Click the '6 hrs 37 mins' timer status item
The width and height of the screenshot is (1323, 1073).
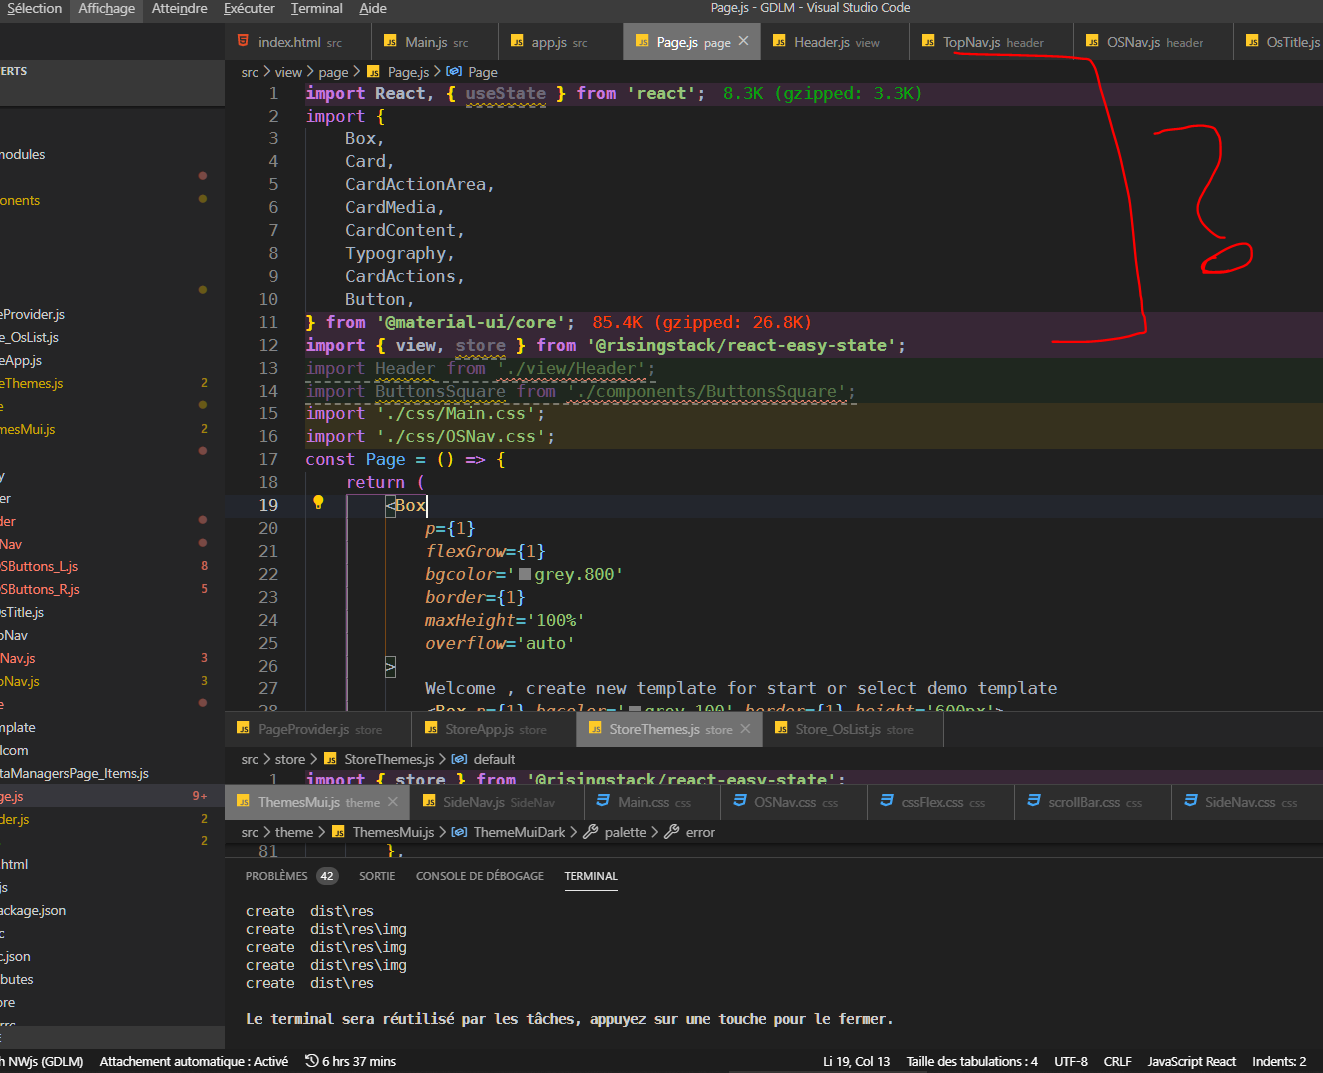(x=350, y=1062)
